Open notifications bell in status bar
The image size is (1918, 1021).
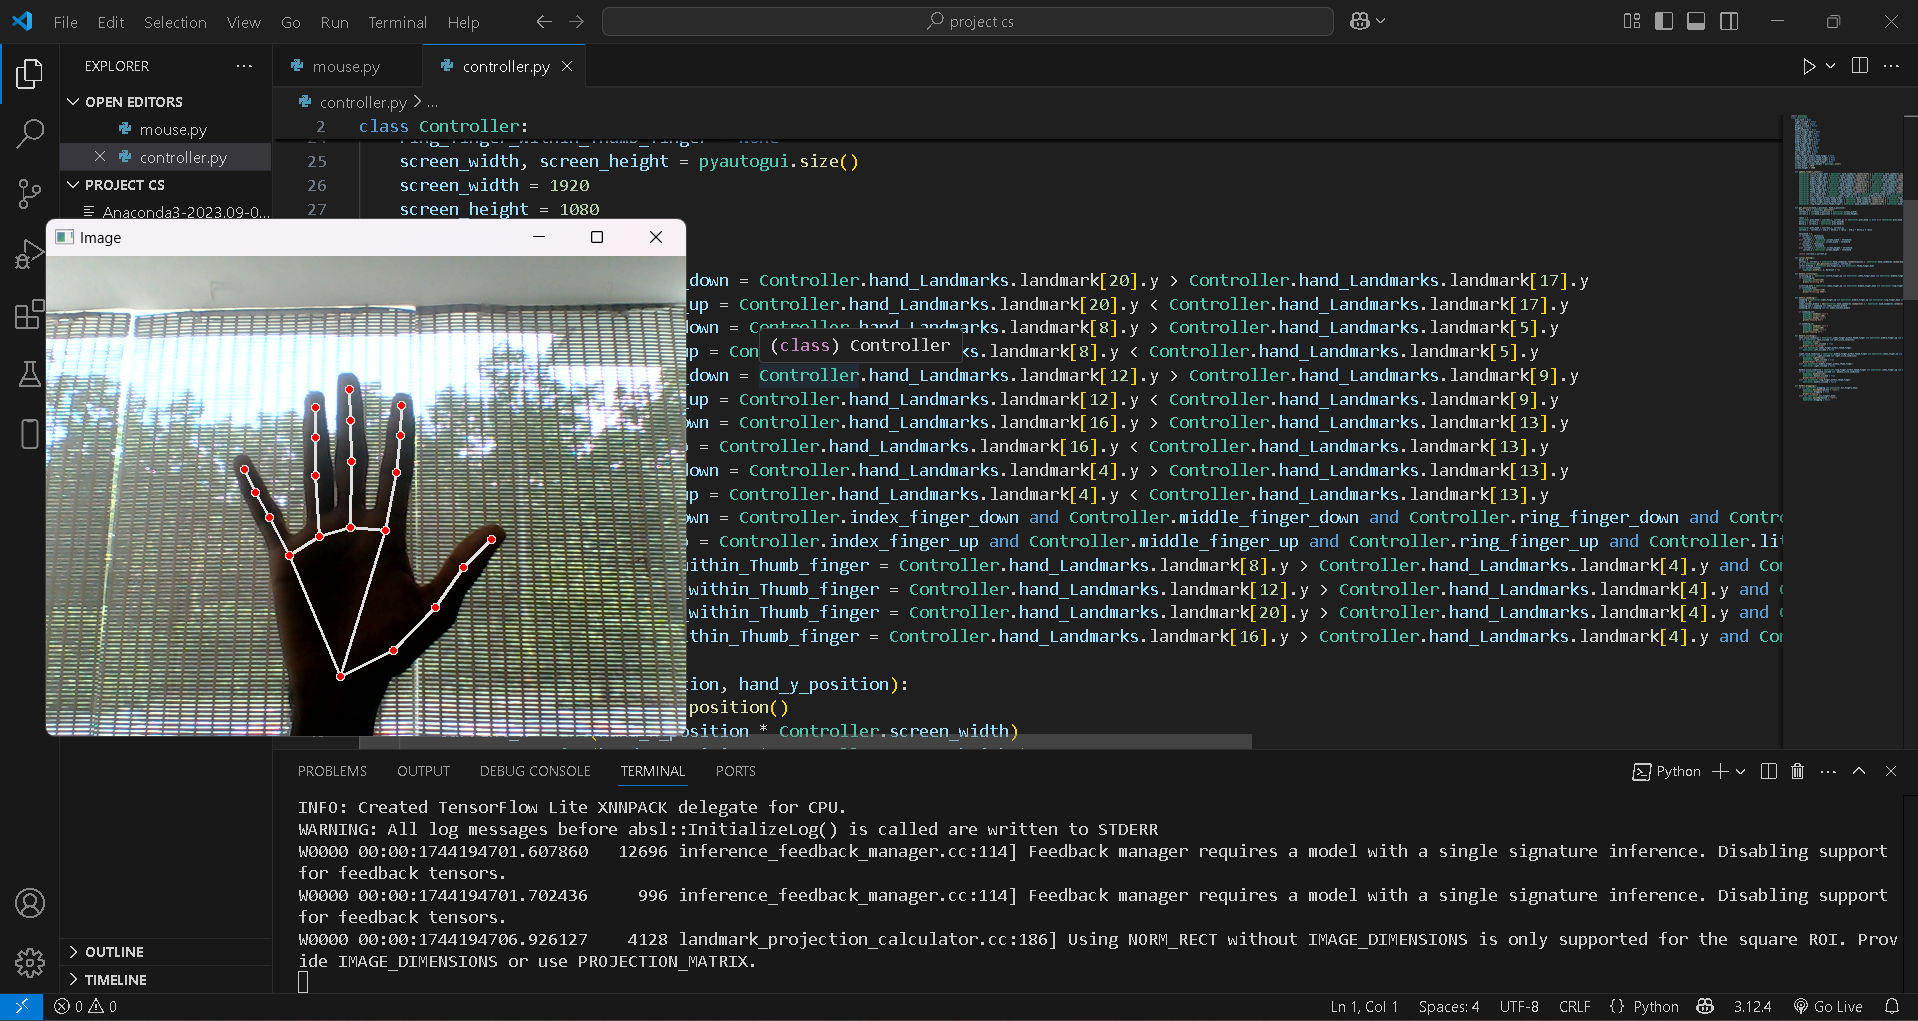(1892, 1007)
